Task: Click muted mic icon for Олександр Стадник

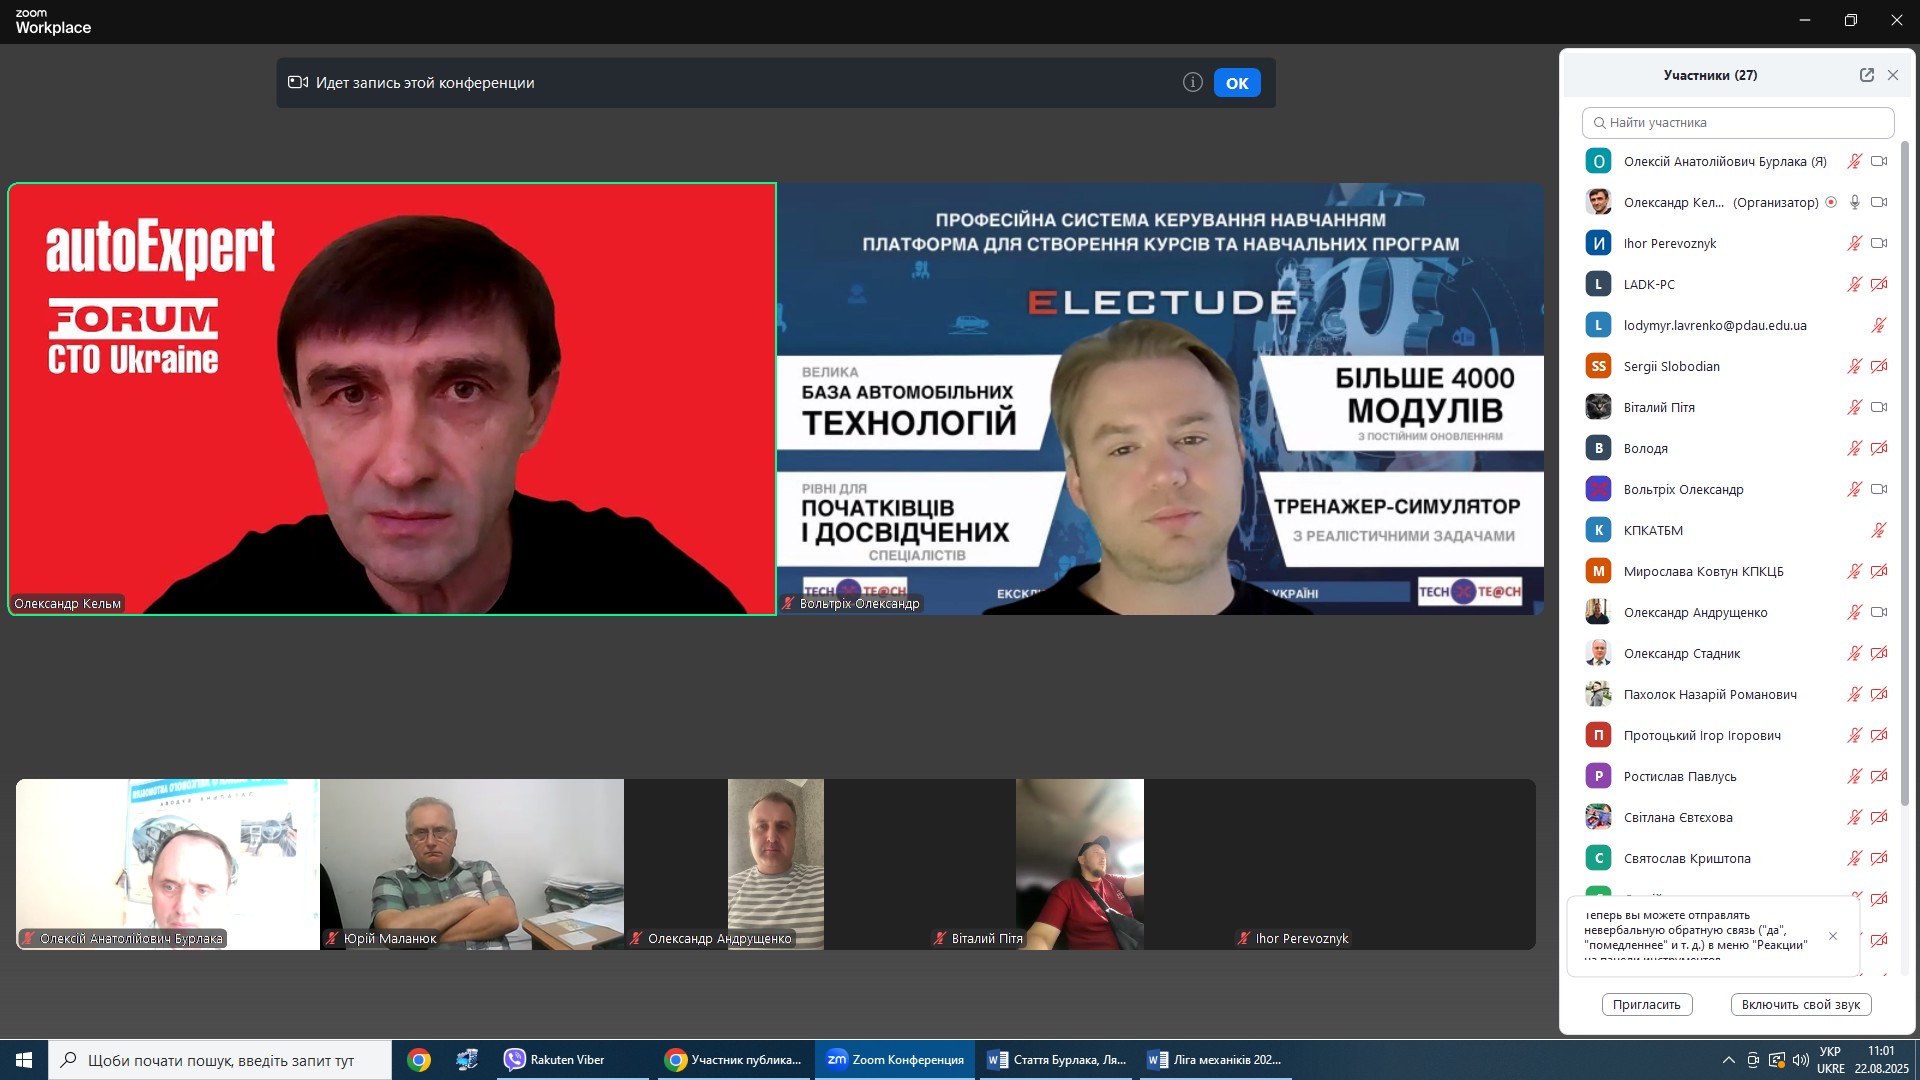Action: (x=1854, y=653)
